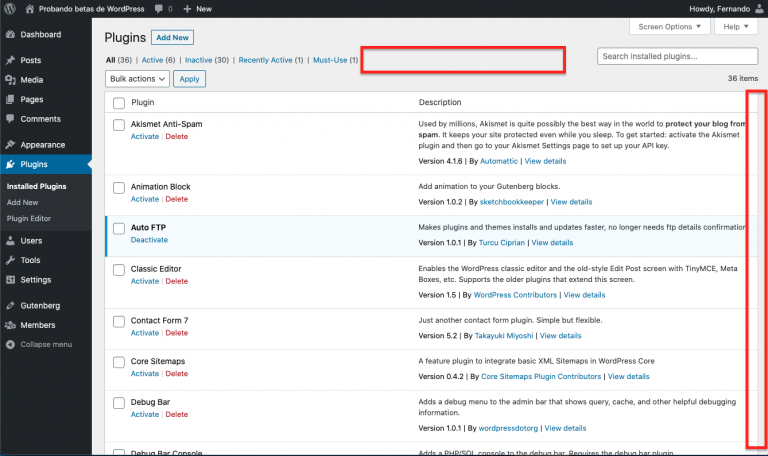Filter by Recently Active (1)

pos(271,60)
